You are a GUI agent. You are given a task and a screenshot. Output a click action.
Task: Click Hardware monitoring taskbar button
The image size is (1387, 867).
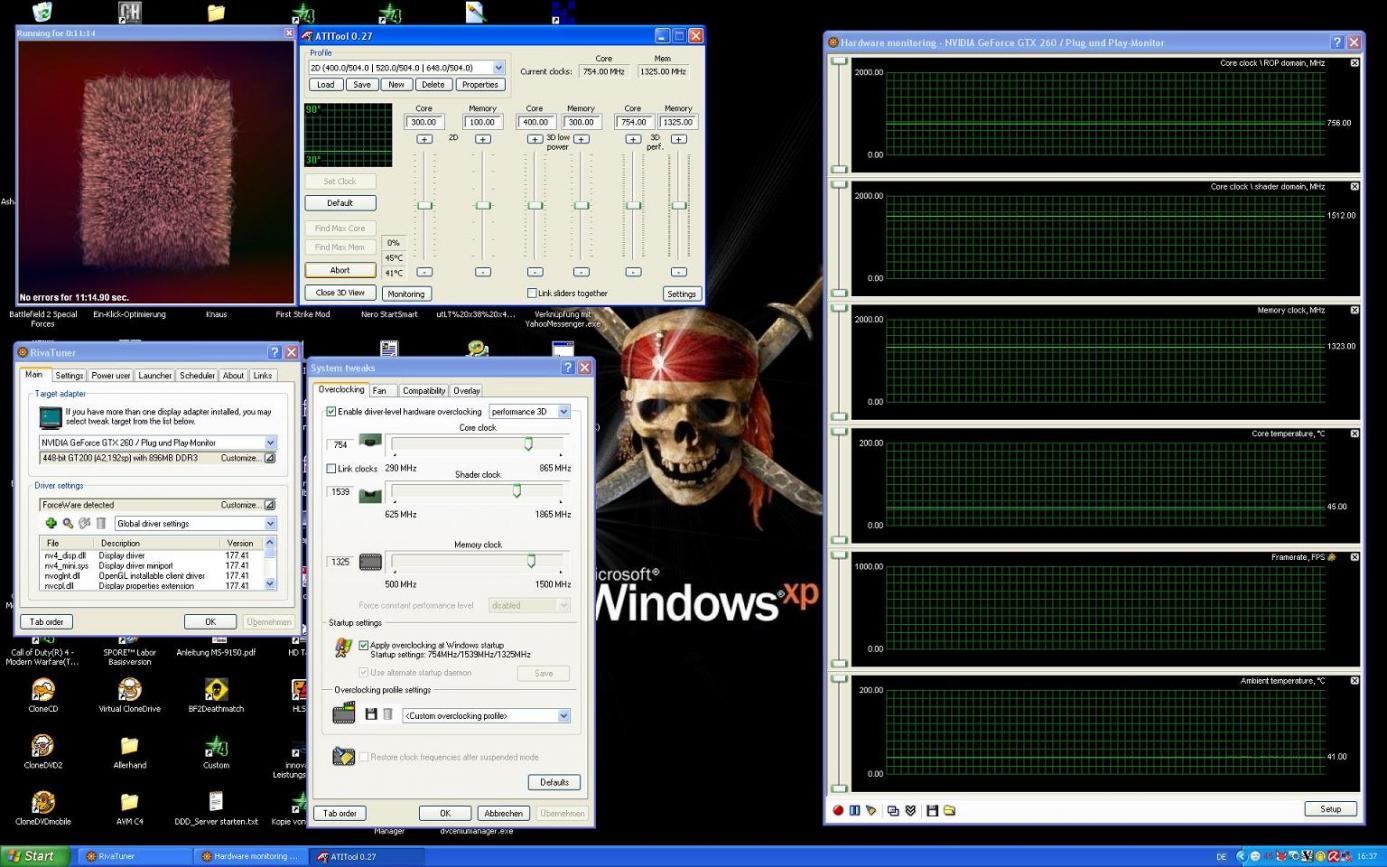250,856
